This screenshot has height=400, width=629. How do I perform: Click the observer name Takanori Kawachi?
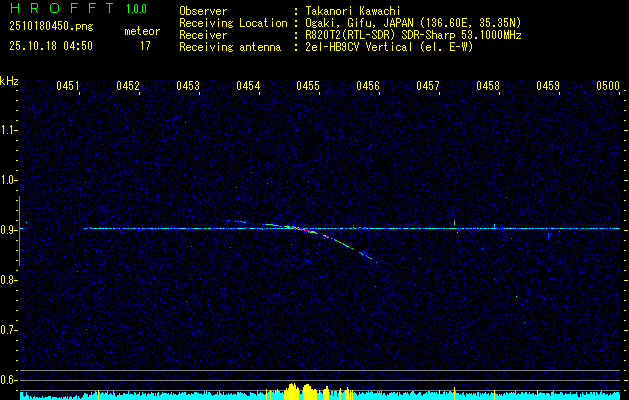354,11
